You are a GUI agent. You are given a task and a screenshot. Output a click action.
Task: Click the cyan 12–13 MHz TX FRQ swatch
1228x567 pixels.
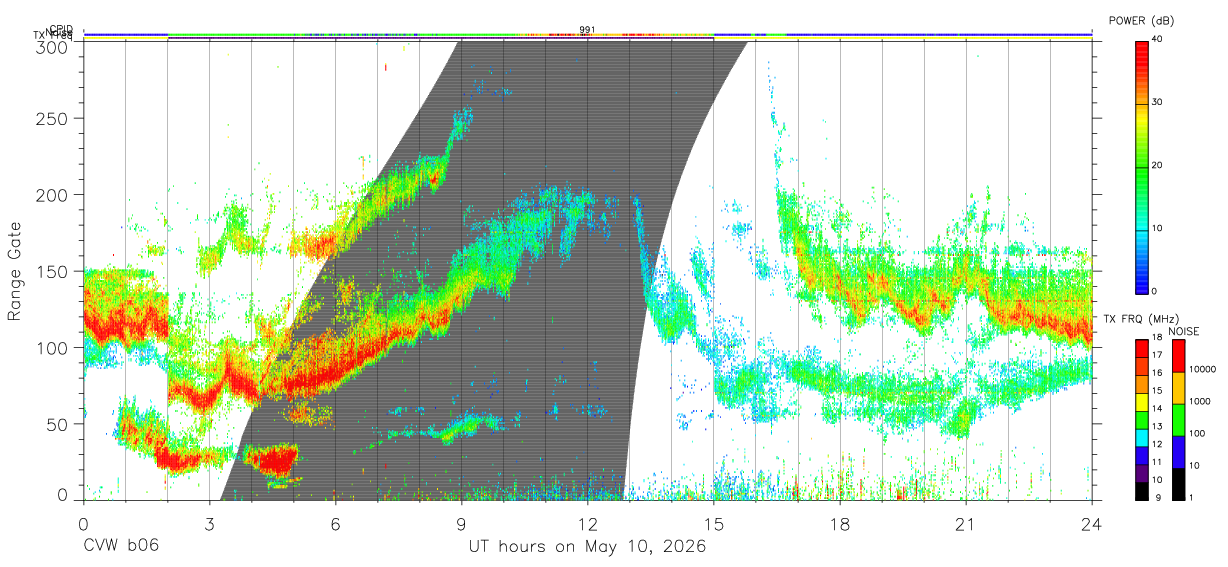pos(1141,436)
